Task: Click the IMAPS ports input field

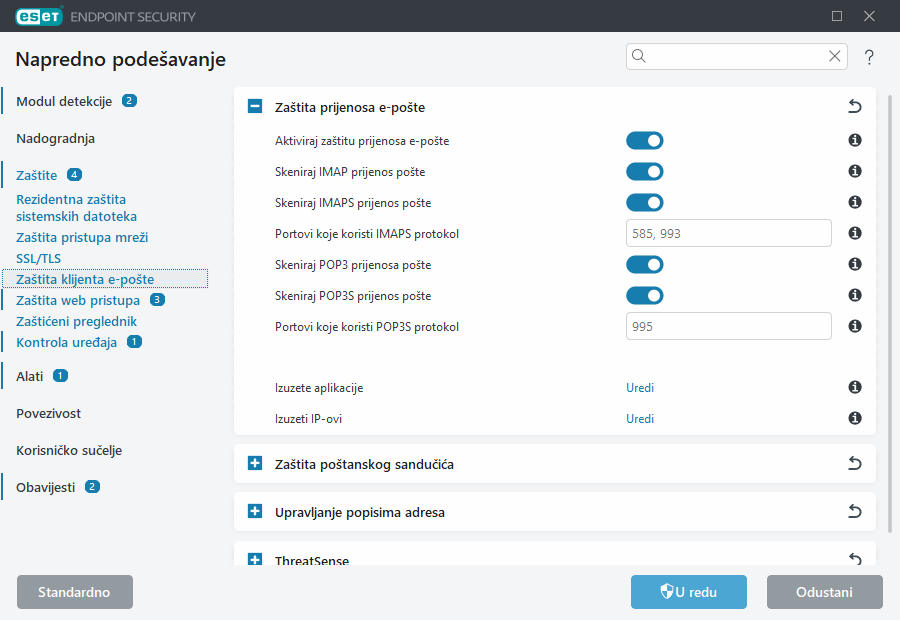Action: [x=728, y=234]
